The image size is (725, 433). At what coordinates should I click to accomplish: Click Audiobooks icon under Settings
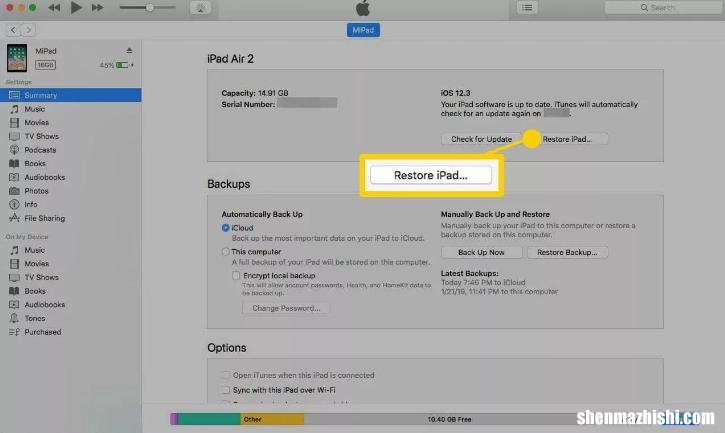tap(14, 177)
